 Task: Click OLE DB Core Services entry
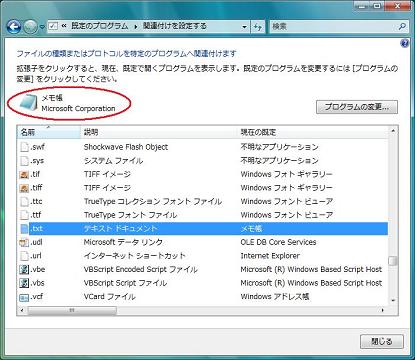(x=278, y=242)
